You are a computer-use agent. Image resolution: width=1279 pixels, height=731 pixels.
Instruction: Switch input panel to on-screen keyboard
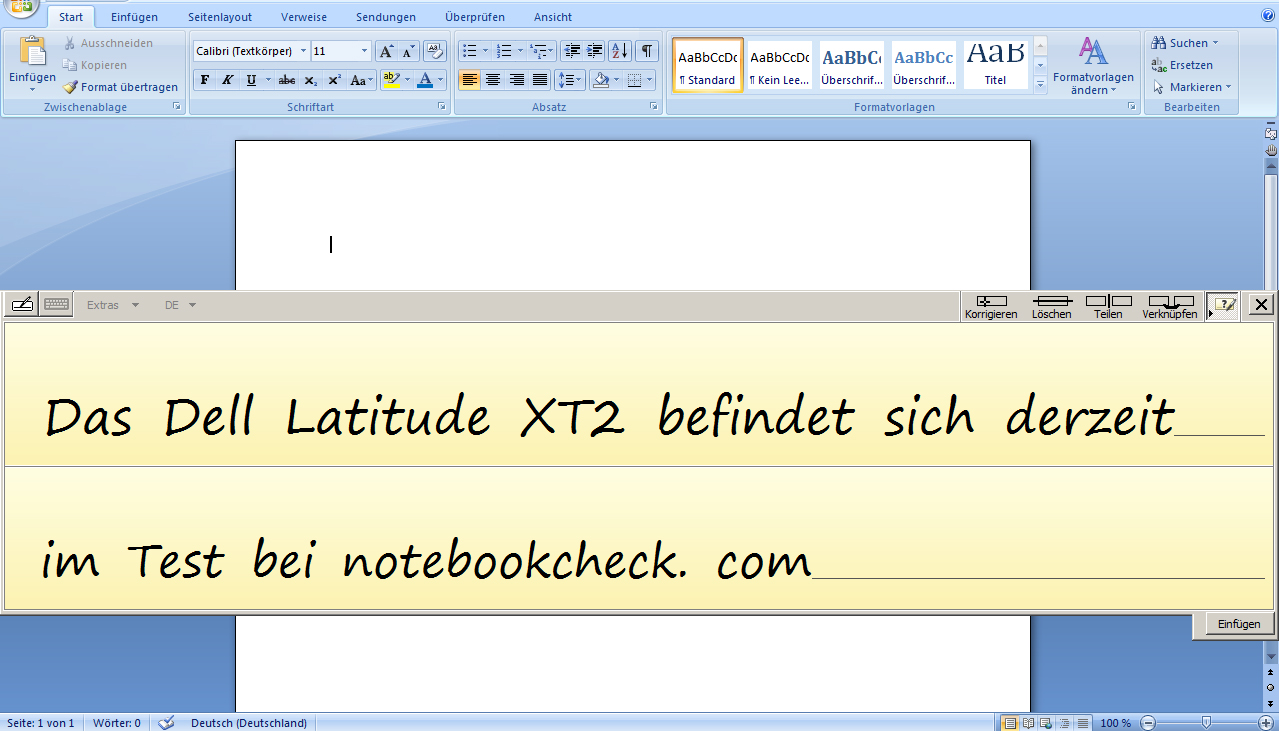(56, 305)
